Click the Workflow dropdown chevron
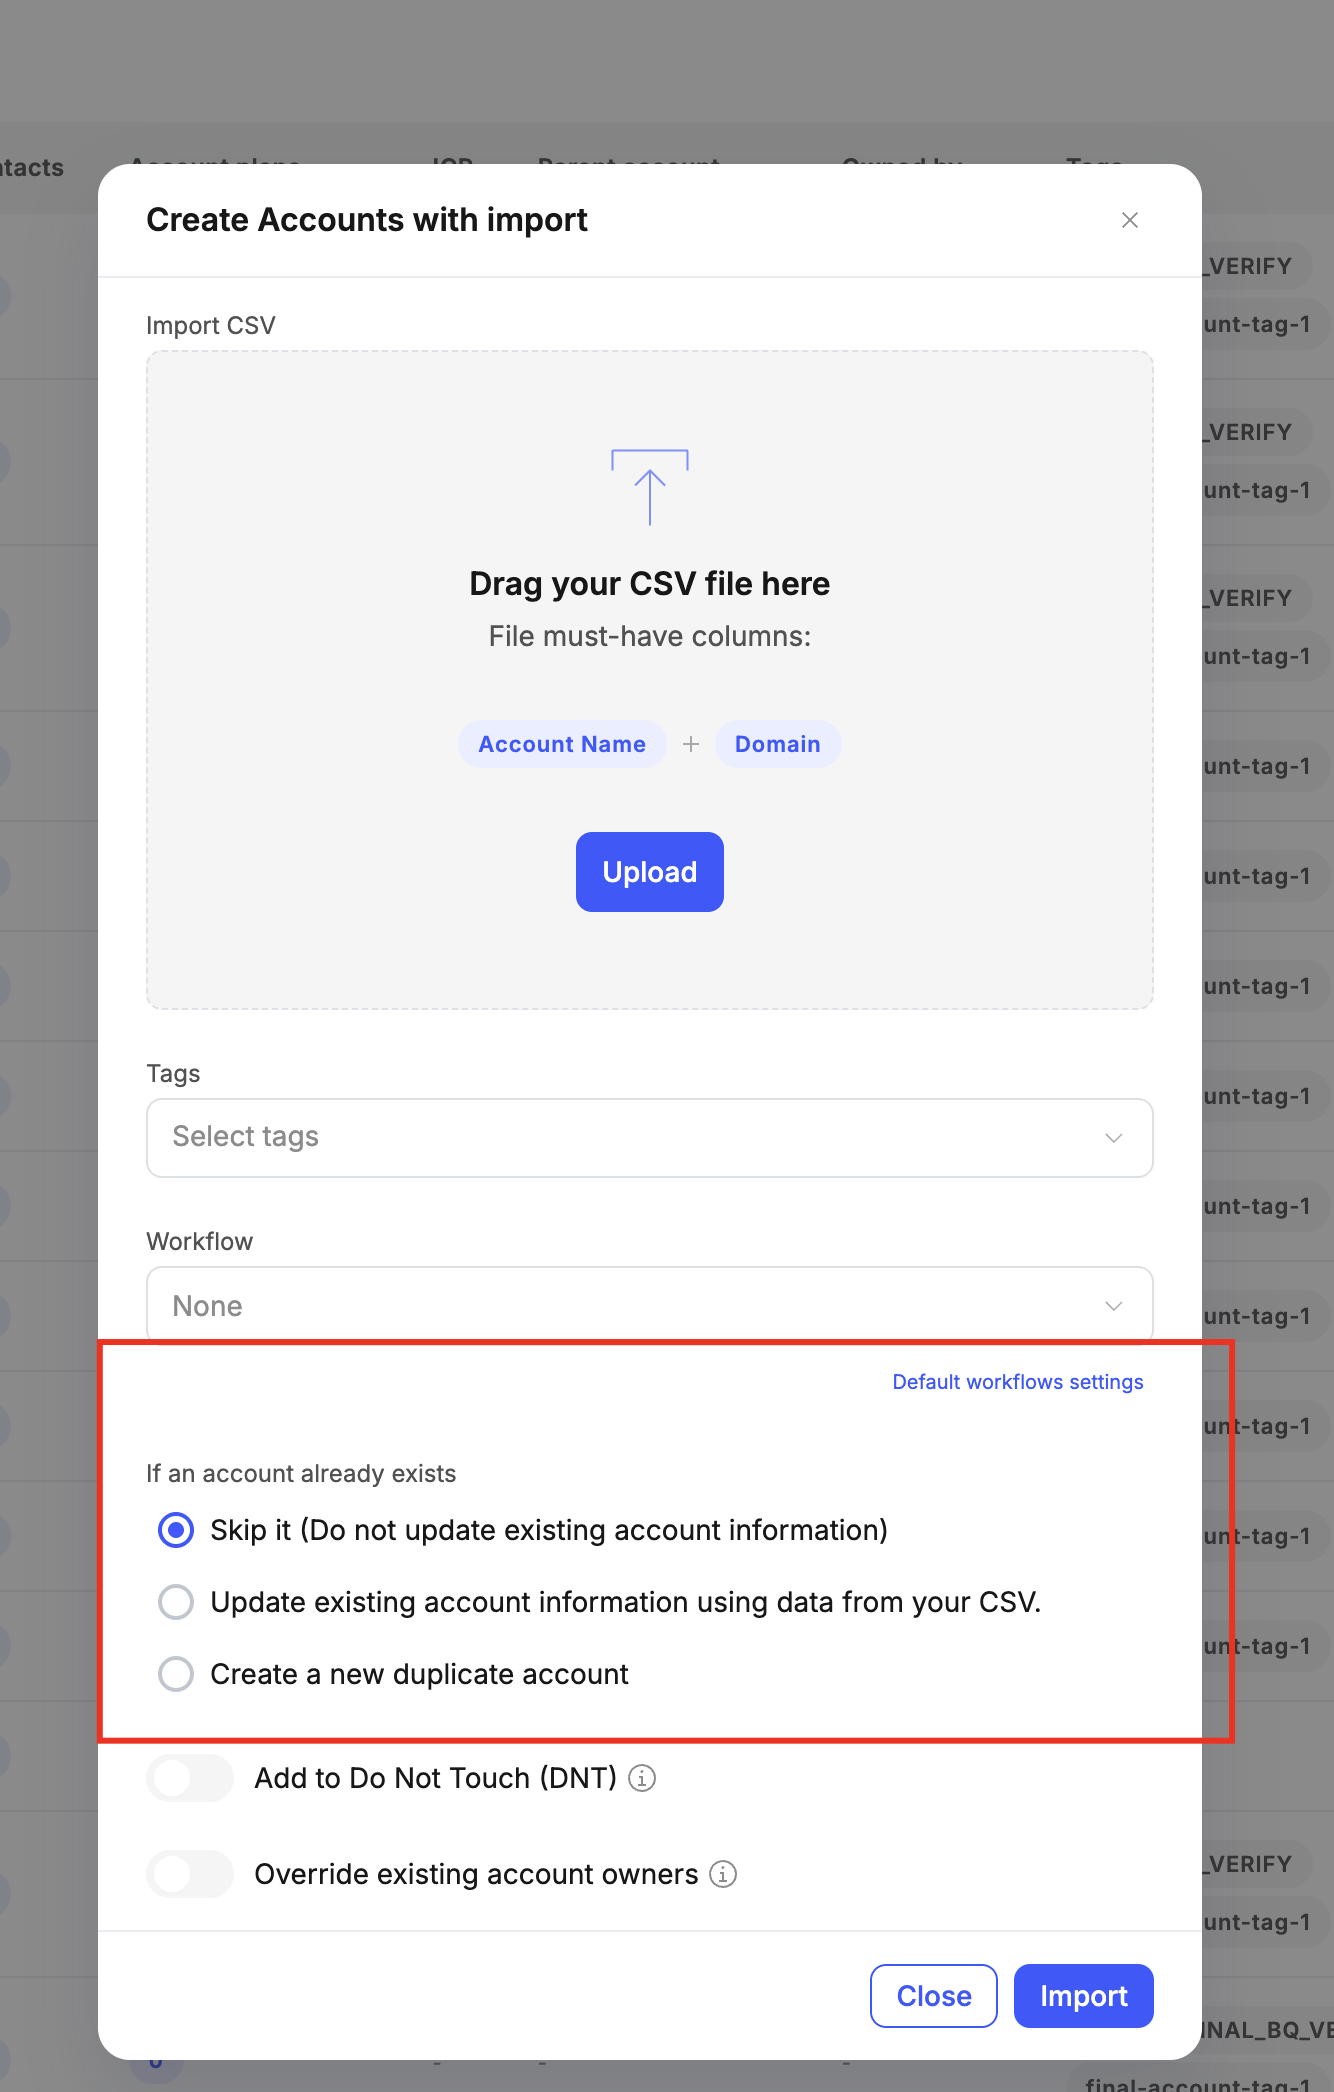The image size is (1334, 2092). 1113,1306
